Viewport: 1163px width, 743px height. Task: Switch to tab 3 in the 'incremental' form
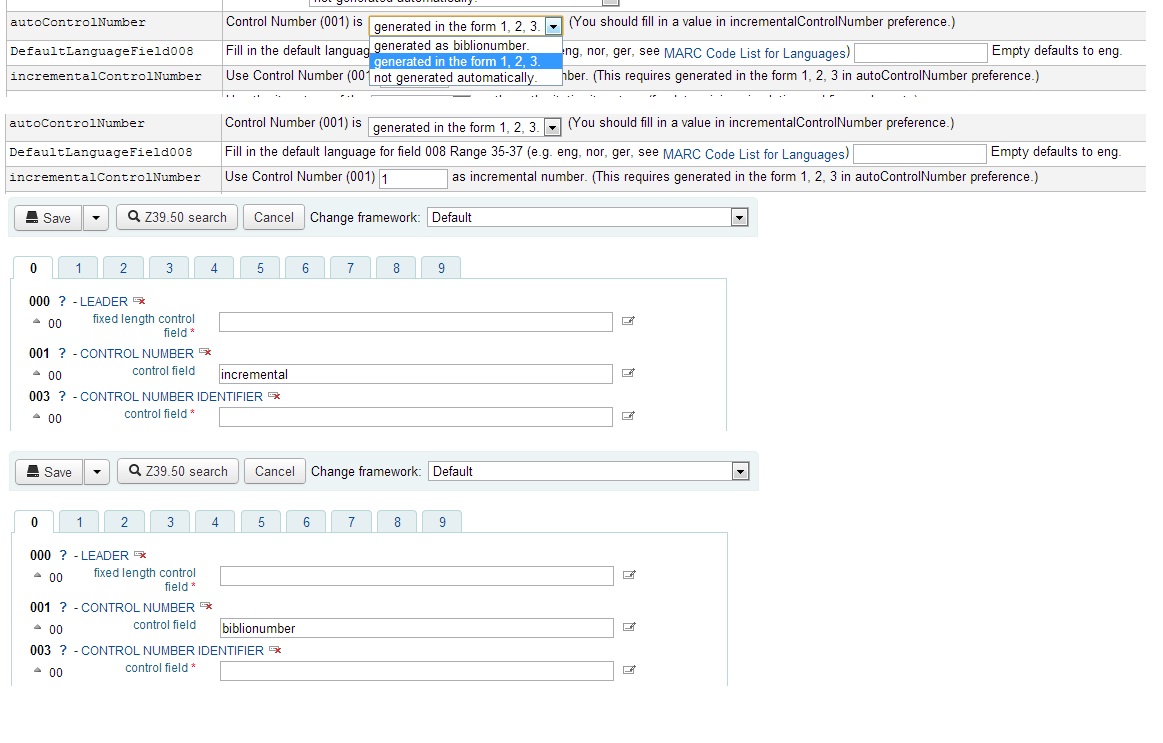point(169,268)
